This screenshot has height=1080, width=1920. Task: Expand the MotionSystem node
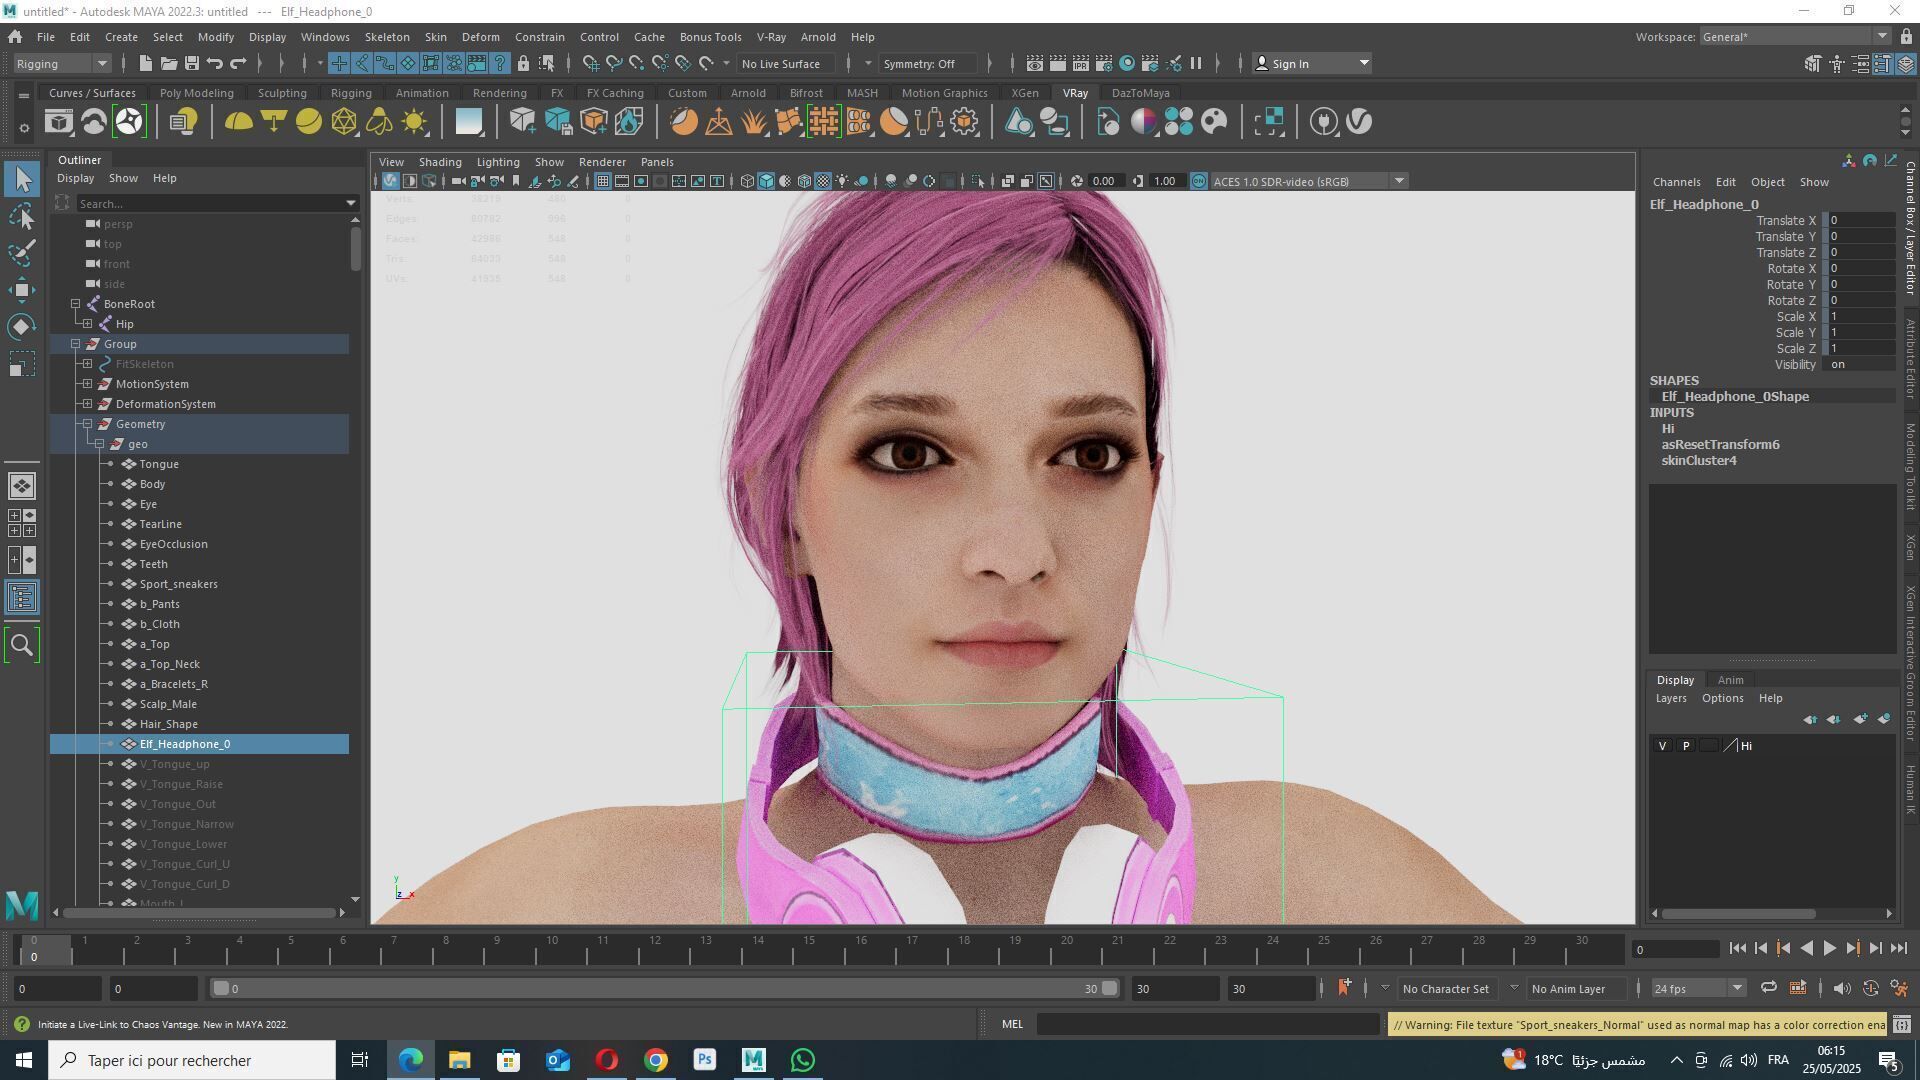point(88,384)
